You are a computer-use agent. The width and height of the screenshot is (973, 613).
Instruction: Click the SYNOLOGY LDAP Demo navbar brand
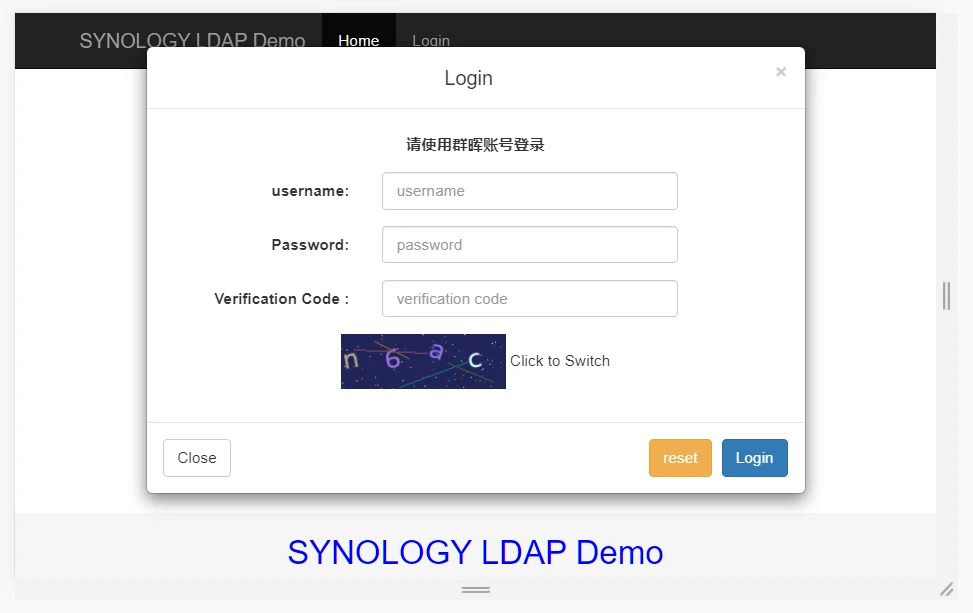[192, 40]
